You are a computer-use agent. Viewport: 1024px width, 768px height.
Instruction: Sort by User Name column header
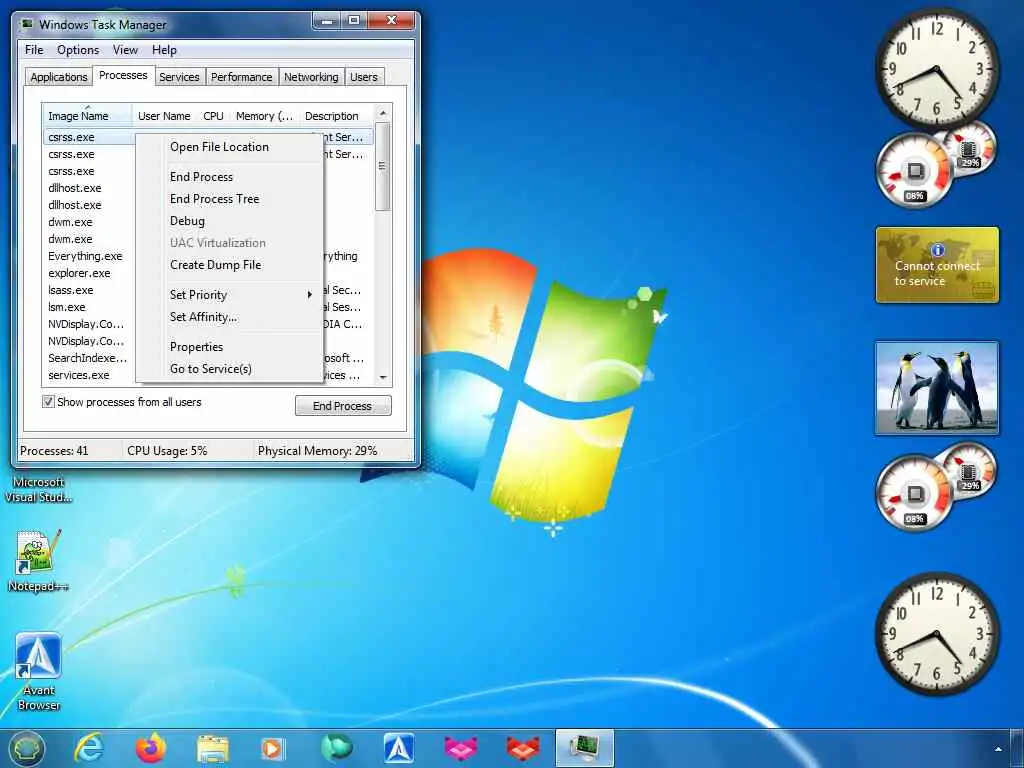coord(165,116)
